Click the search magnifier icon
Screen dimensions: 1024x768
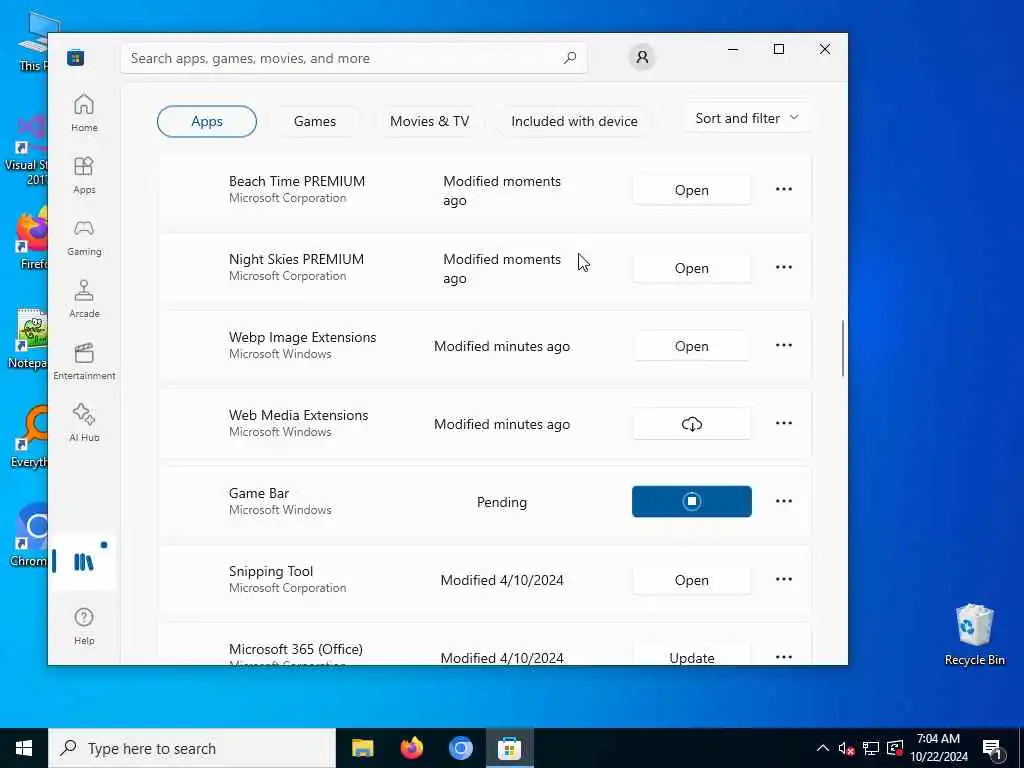pos(569,57)
